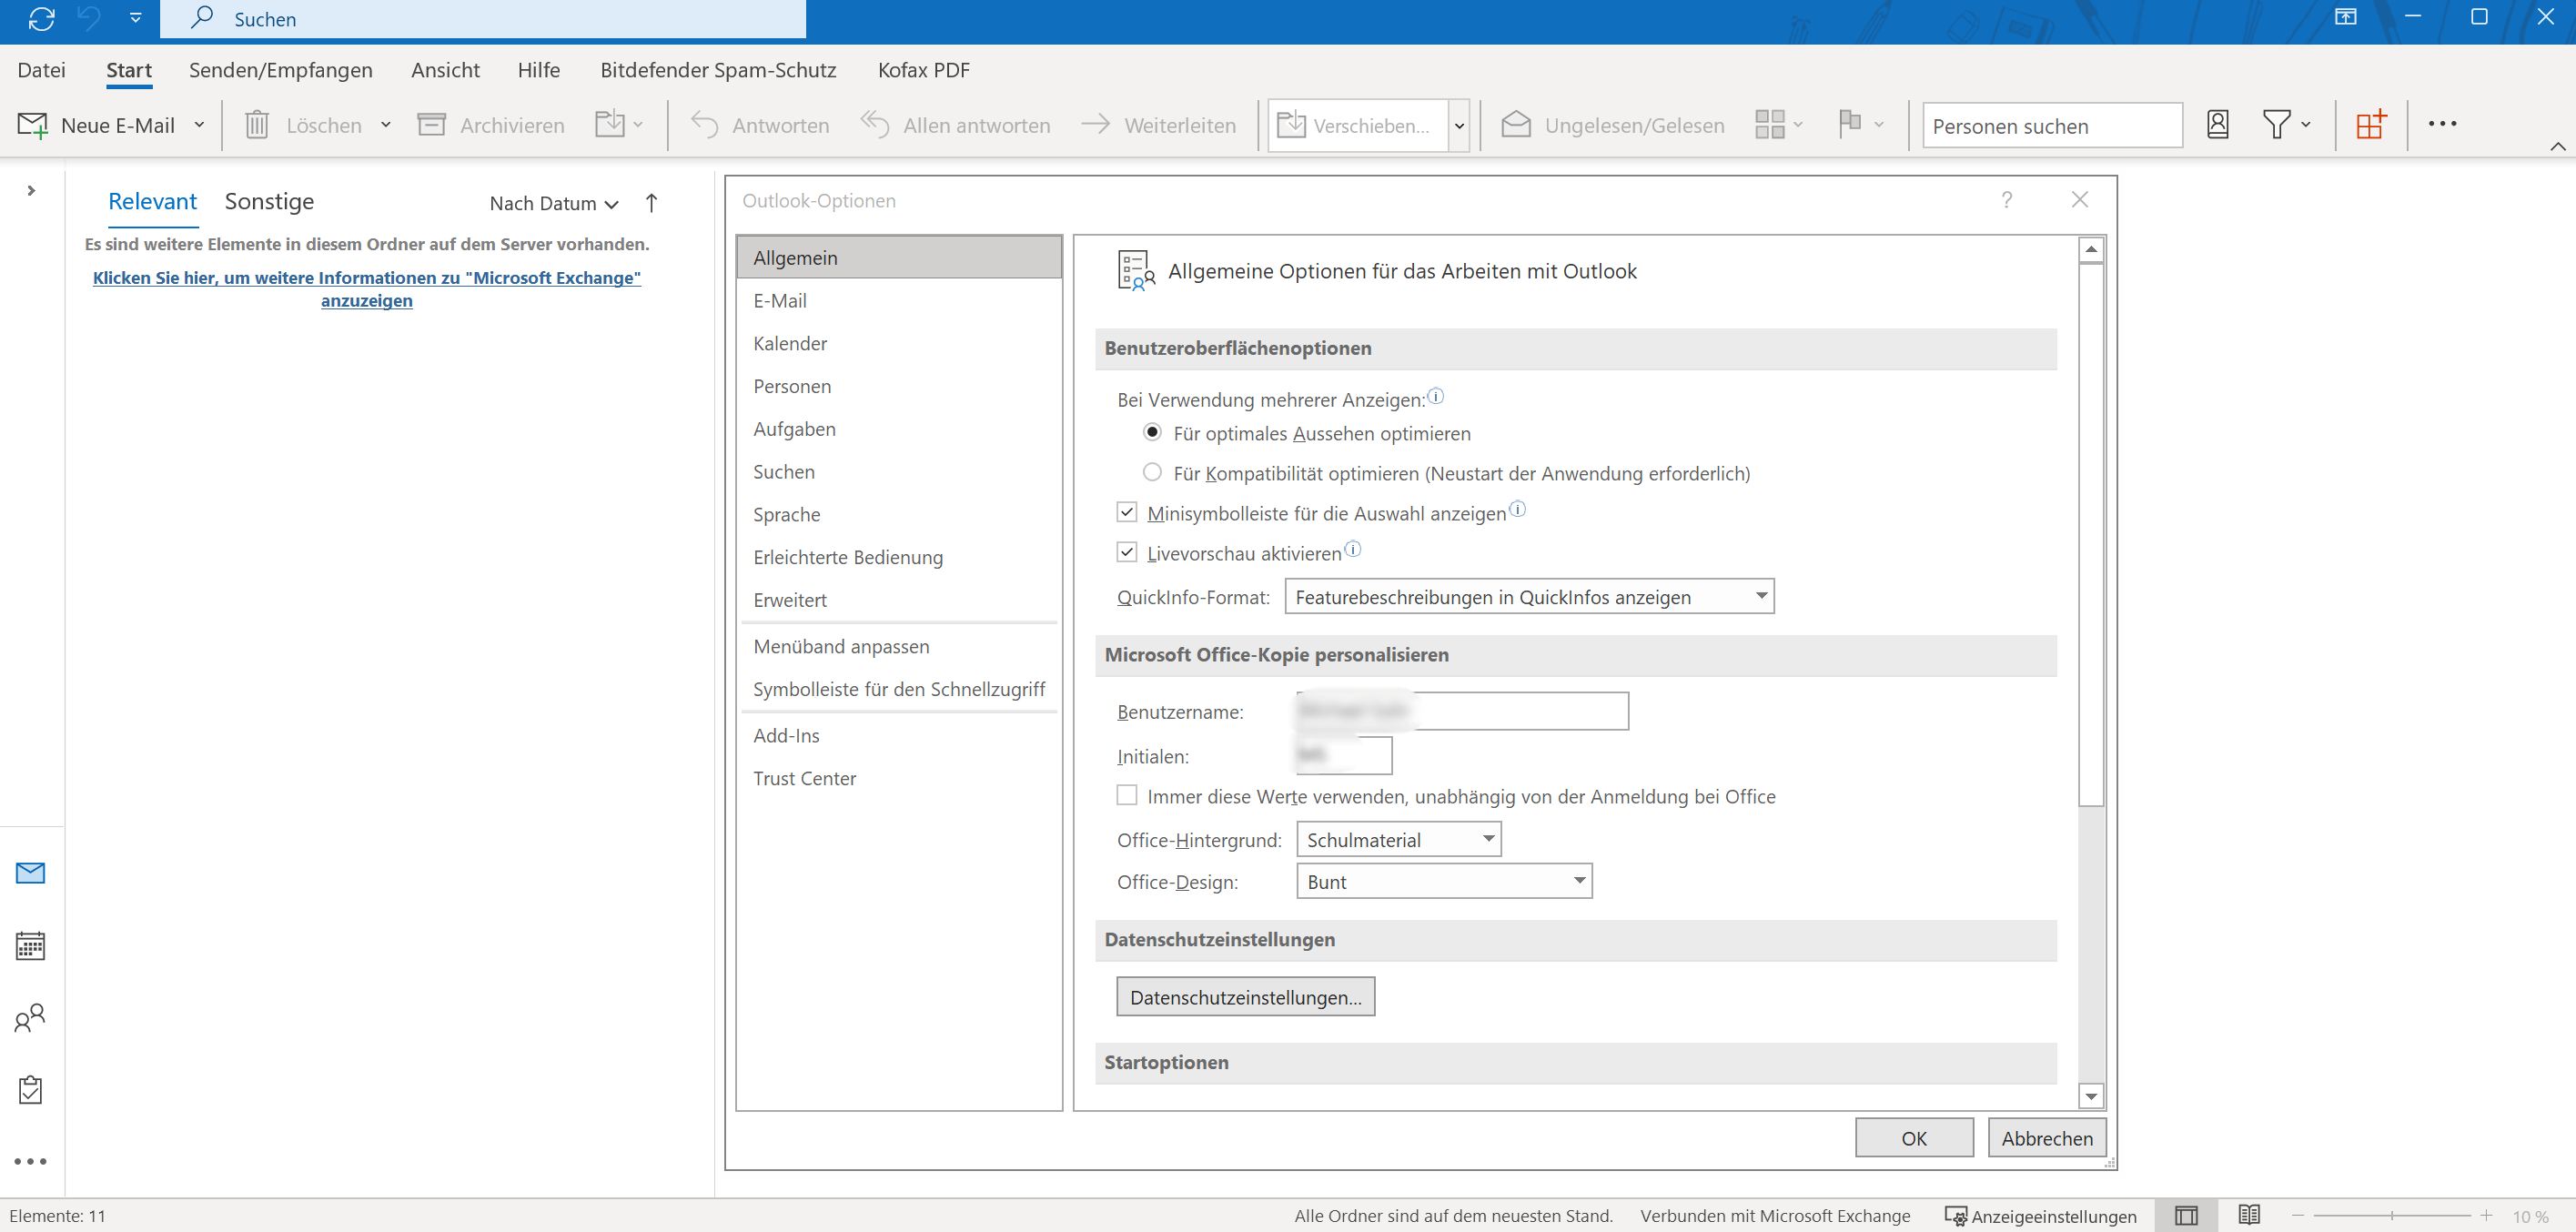Open the Quick Access toolbar customize arrow
This screenshot has width=2576, height=1232.
(x=135, y=18)
